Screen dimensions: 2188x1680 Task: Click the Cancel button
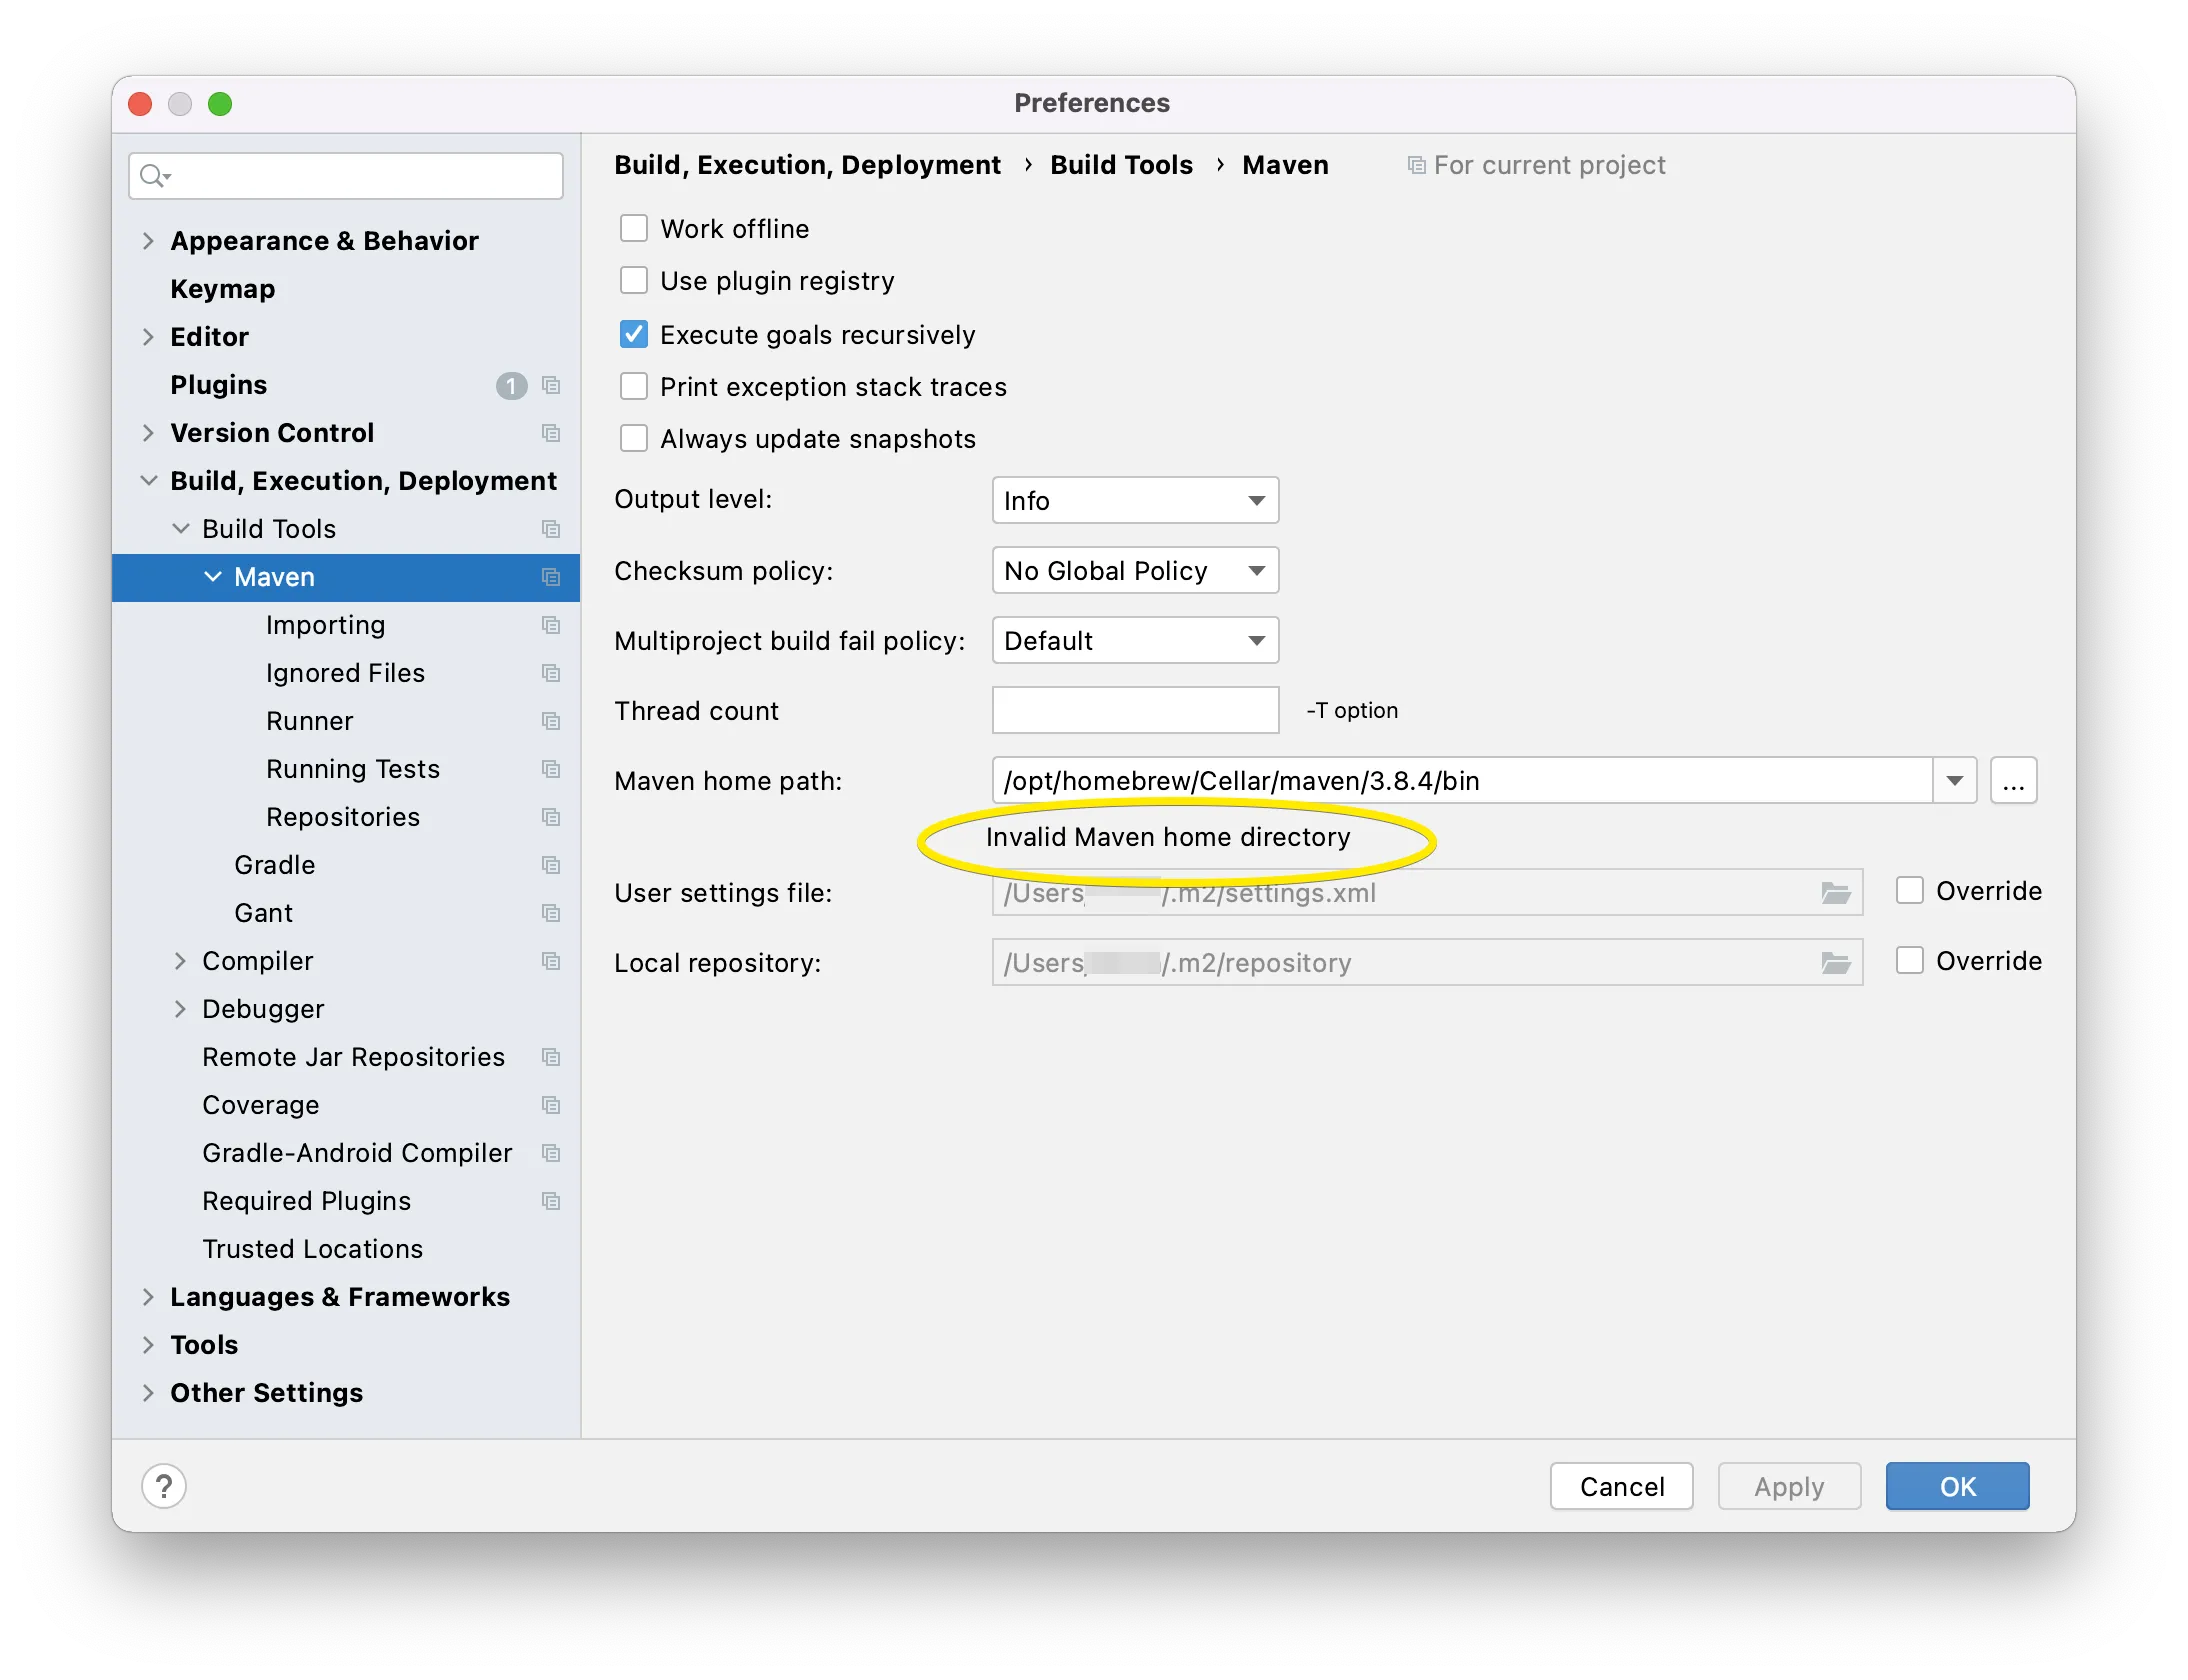pyautogui.click(x=1621, y=1487)
